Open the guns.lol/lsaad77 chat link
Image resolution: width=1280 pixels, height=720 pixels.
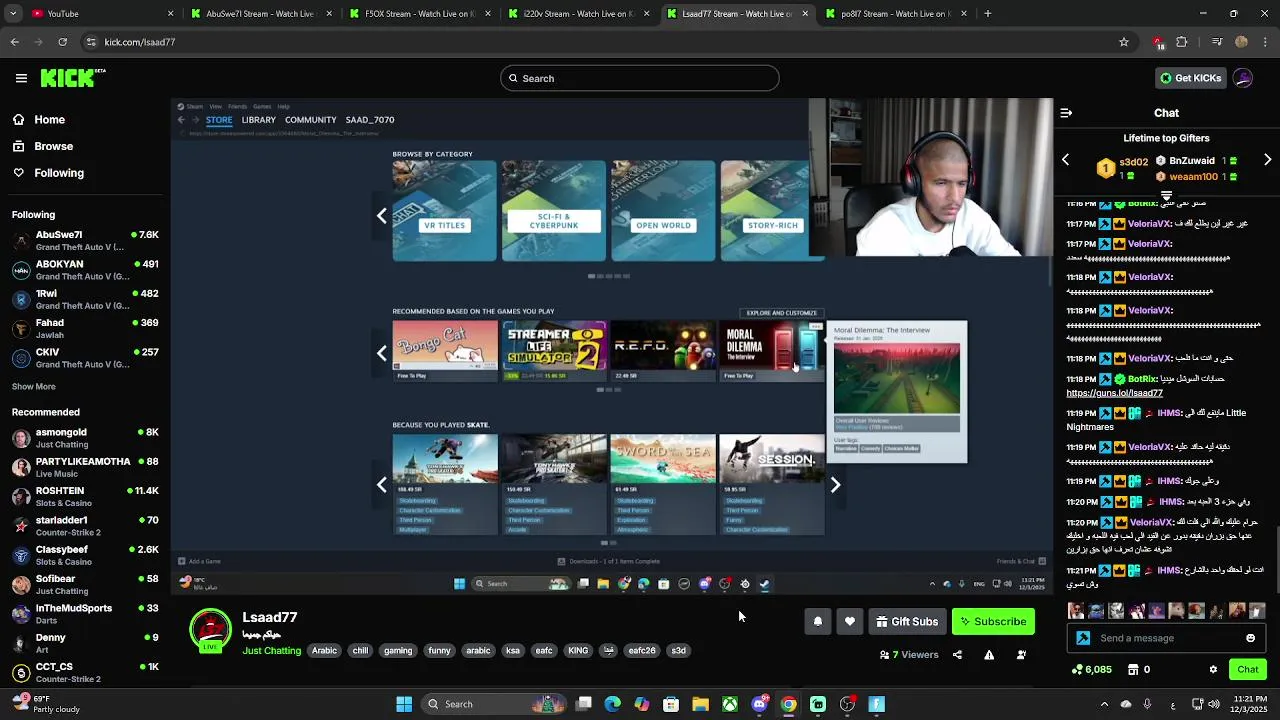[1114, 393]
